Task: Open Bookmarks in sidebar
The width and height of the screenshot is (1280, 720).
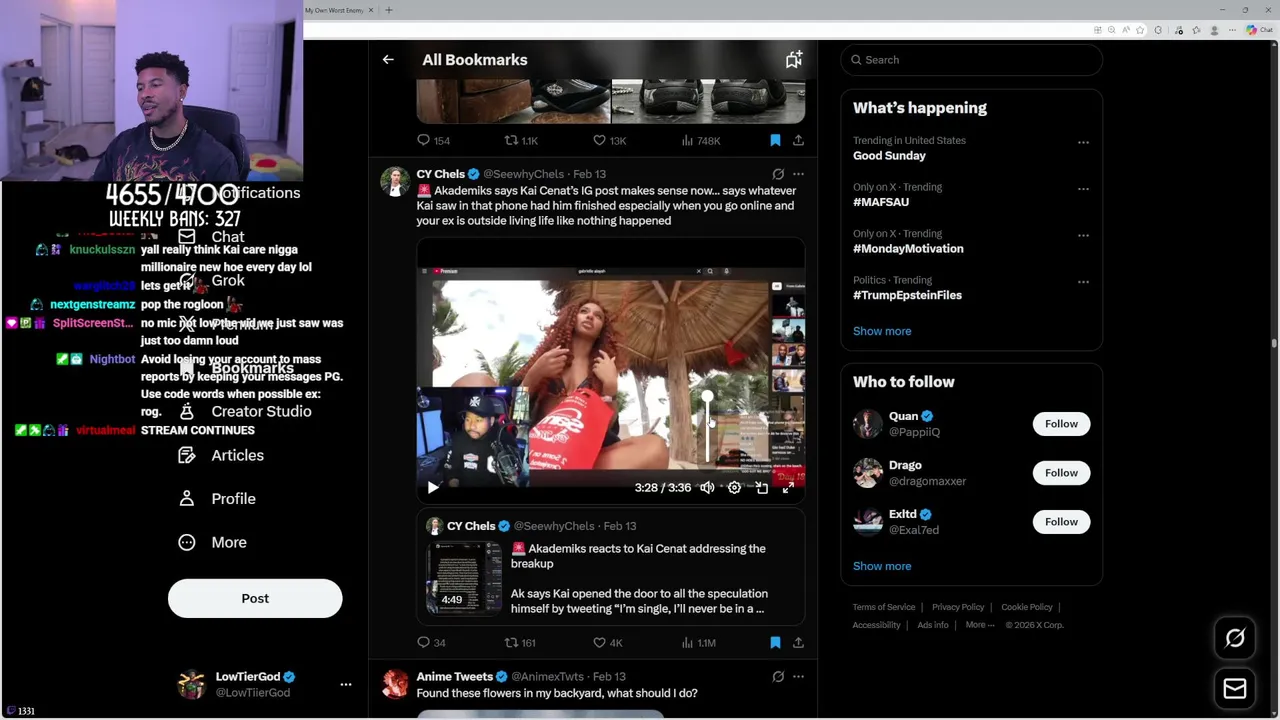Action: coord(236,369)
